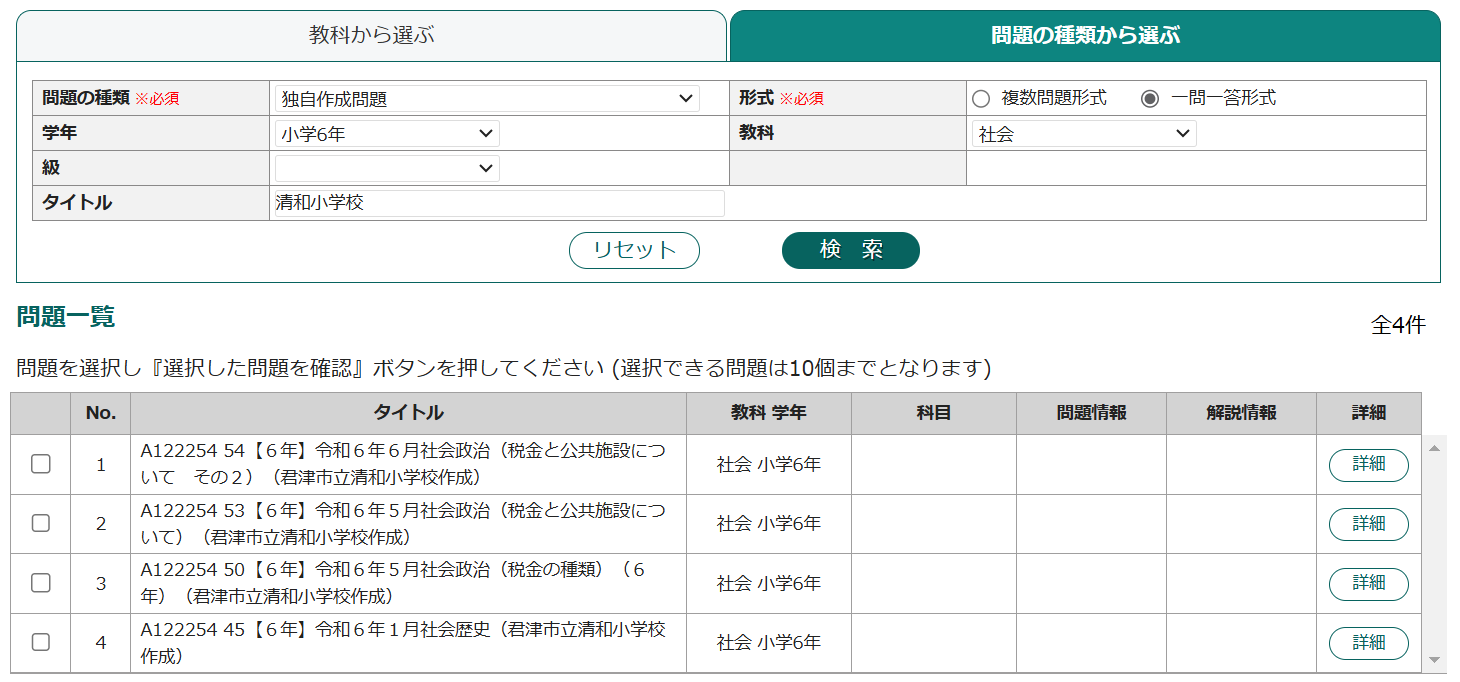This screenshot has width=1460, height=682.
Task: Open 詳細 for A122254 54 row
Action: pyautogui.click(x=1368, y=465)
